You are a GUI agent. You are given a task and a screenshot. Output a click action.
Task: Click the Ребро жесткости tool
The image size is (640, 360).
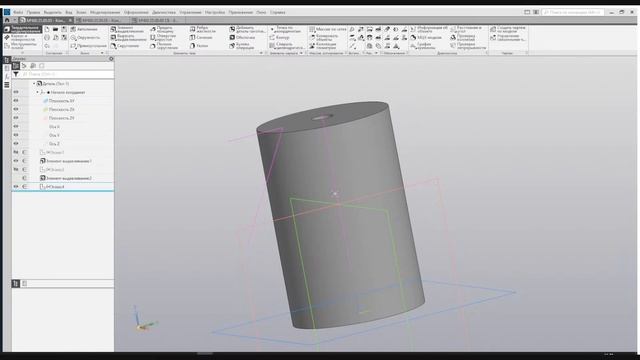(203, 29)
